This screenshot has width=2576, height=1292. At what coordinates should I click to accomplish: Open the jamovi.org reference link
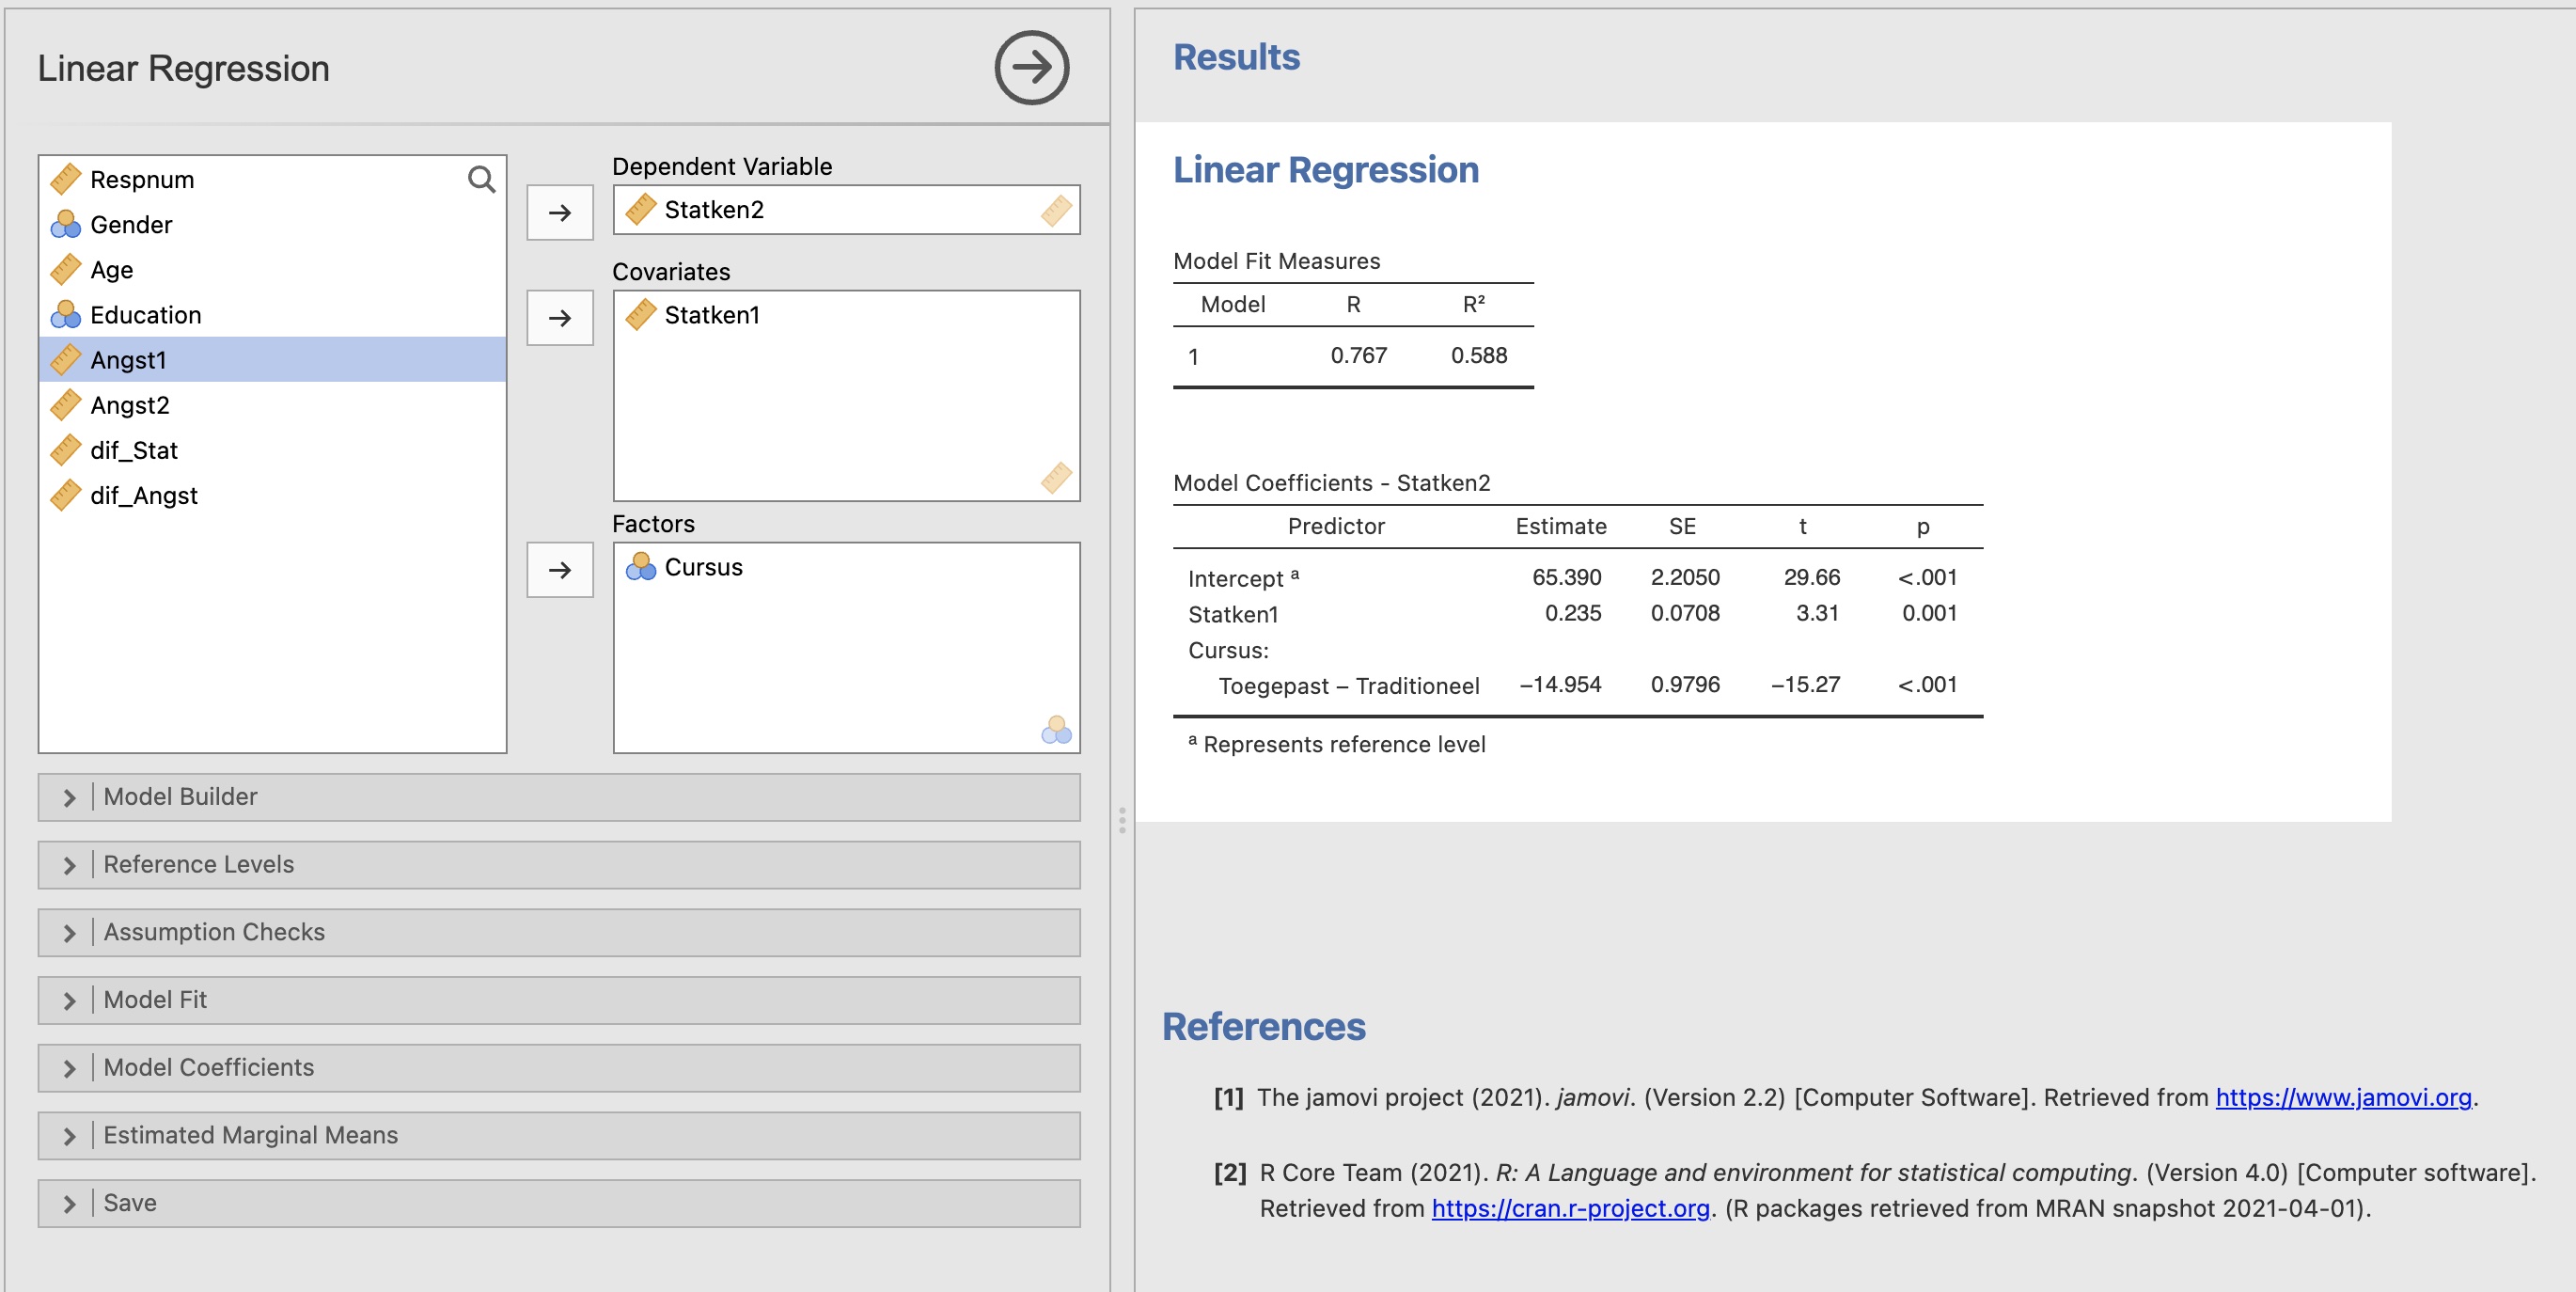[2342, 1098]
